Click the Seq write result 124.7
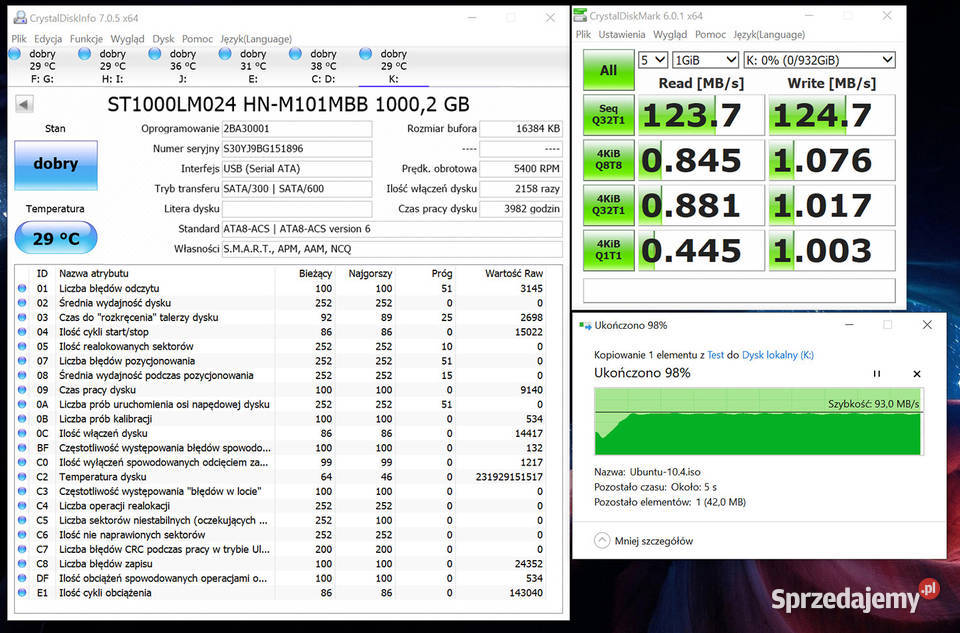 coord(831,115)
